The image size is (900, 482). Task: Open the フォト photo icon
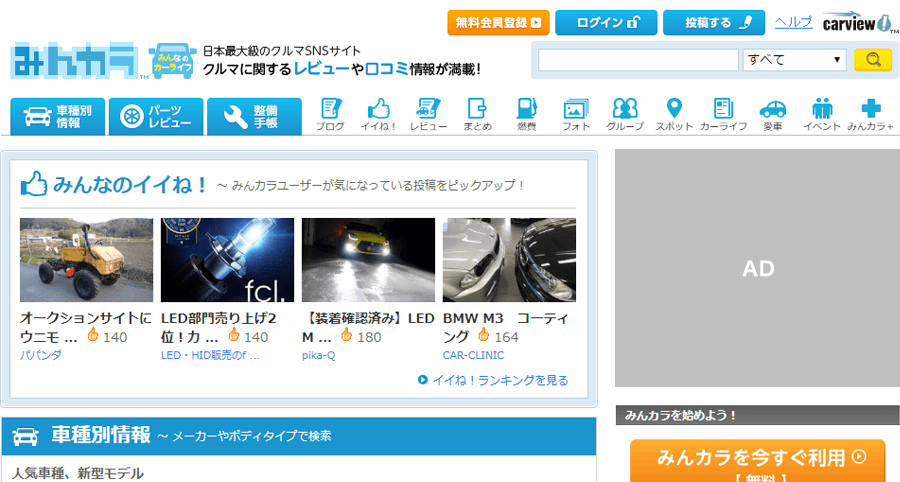point(576,115)
